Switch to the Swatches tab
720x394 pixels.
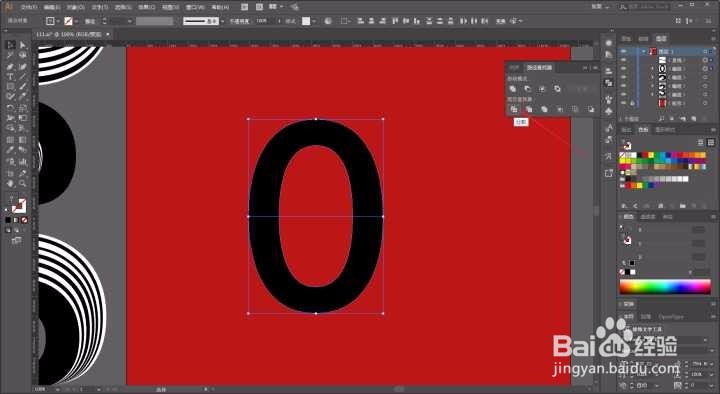(643, 130)
